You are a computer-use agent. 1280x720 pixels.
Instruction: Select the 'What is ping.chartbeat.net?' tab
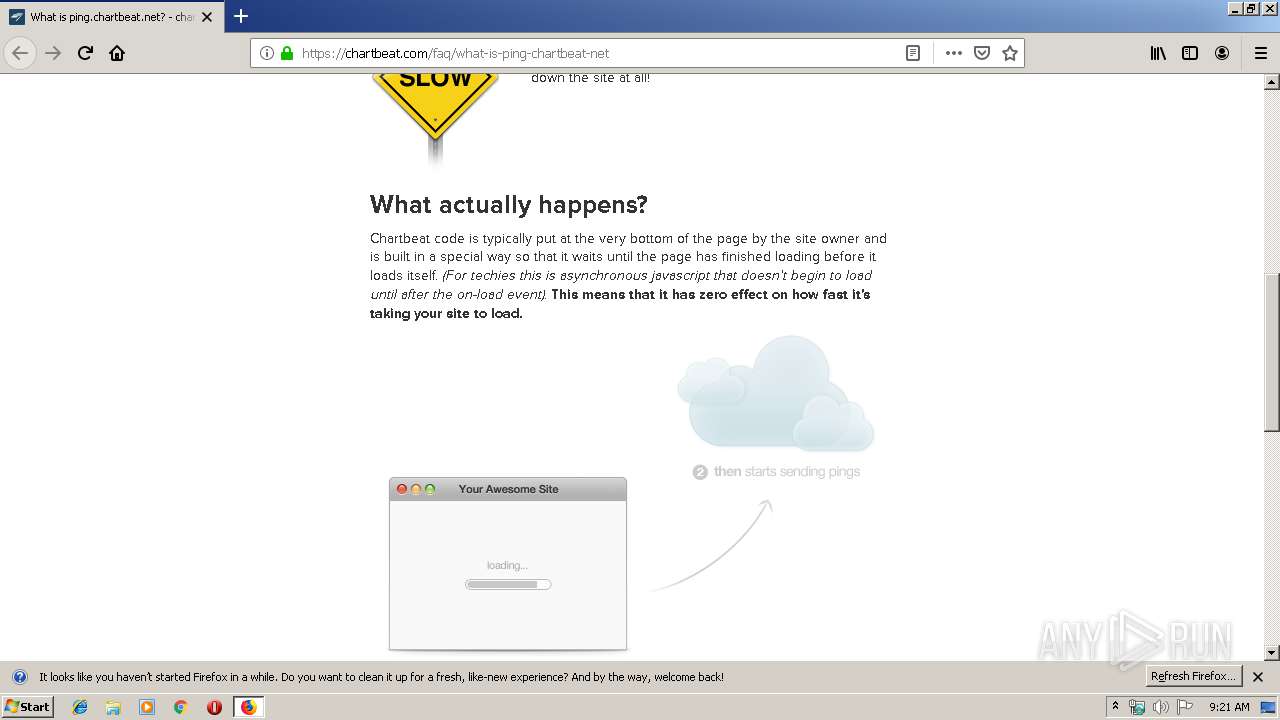[112, 17]
